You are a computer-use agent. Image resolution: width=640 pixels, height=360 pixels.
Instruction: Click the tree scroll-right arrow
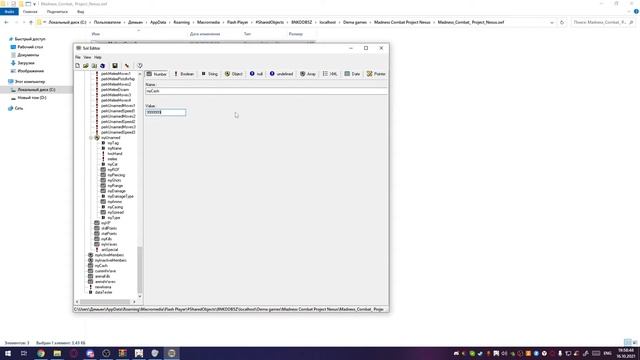pos(134,302)
